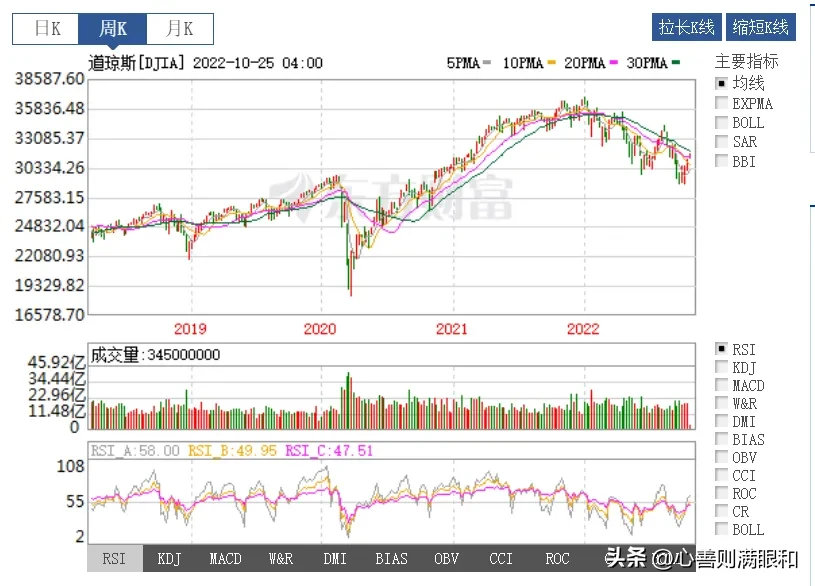Open the OBV tab in bottom bar
This screenshot has height=586, width=815.
(x=446, y=558)
